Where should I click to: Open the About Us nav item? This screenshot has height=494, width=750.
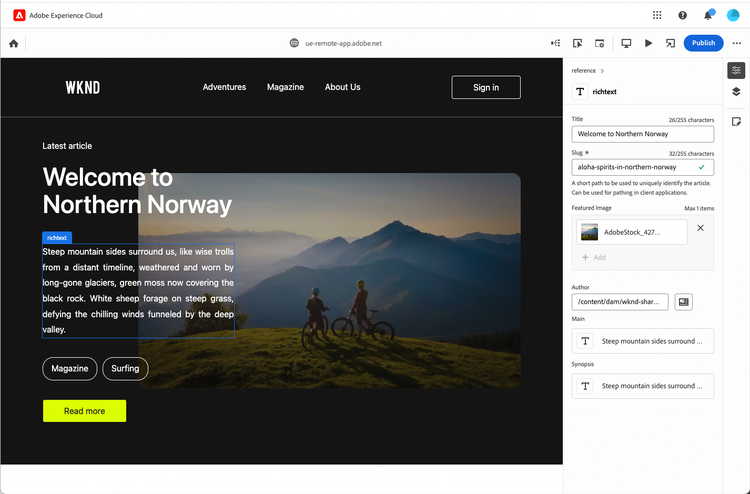pos(342,87)
